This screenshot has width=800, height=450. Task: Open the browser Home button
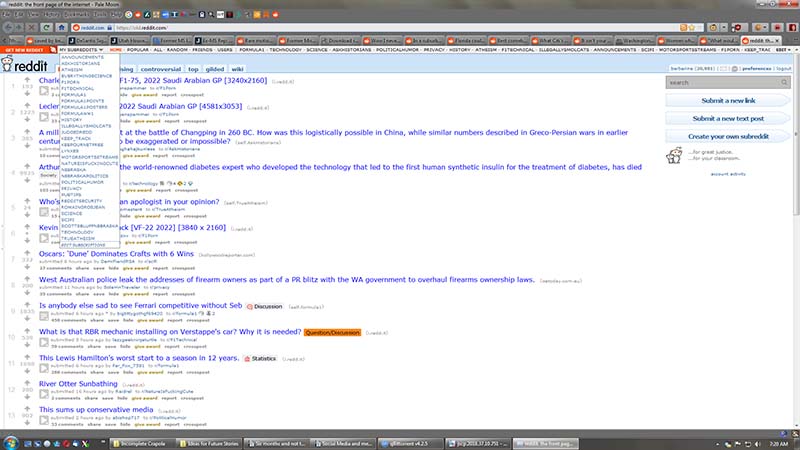coord(62,28)
